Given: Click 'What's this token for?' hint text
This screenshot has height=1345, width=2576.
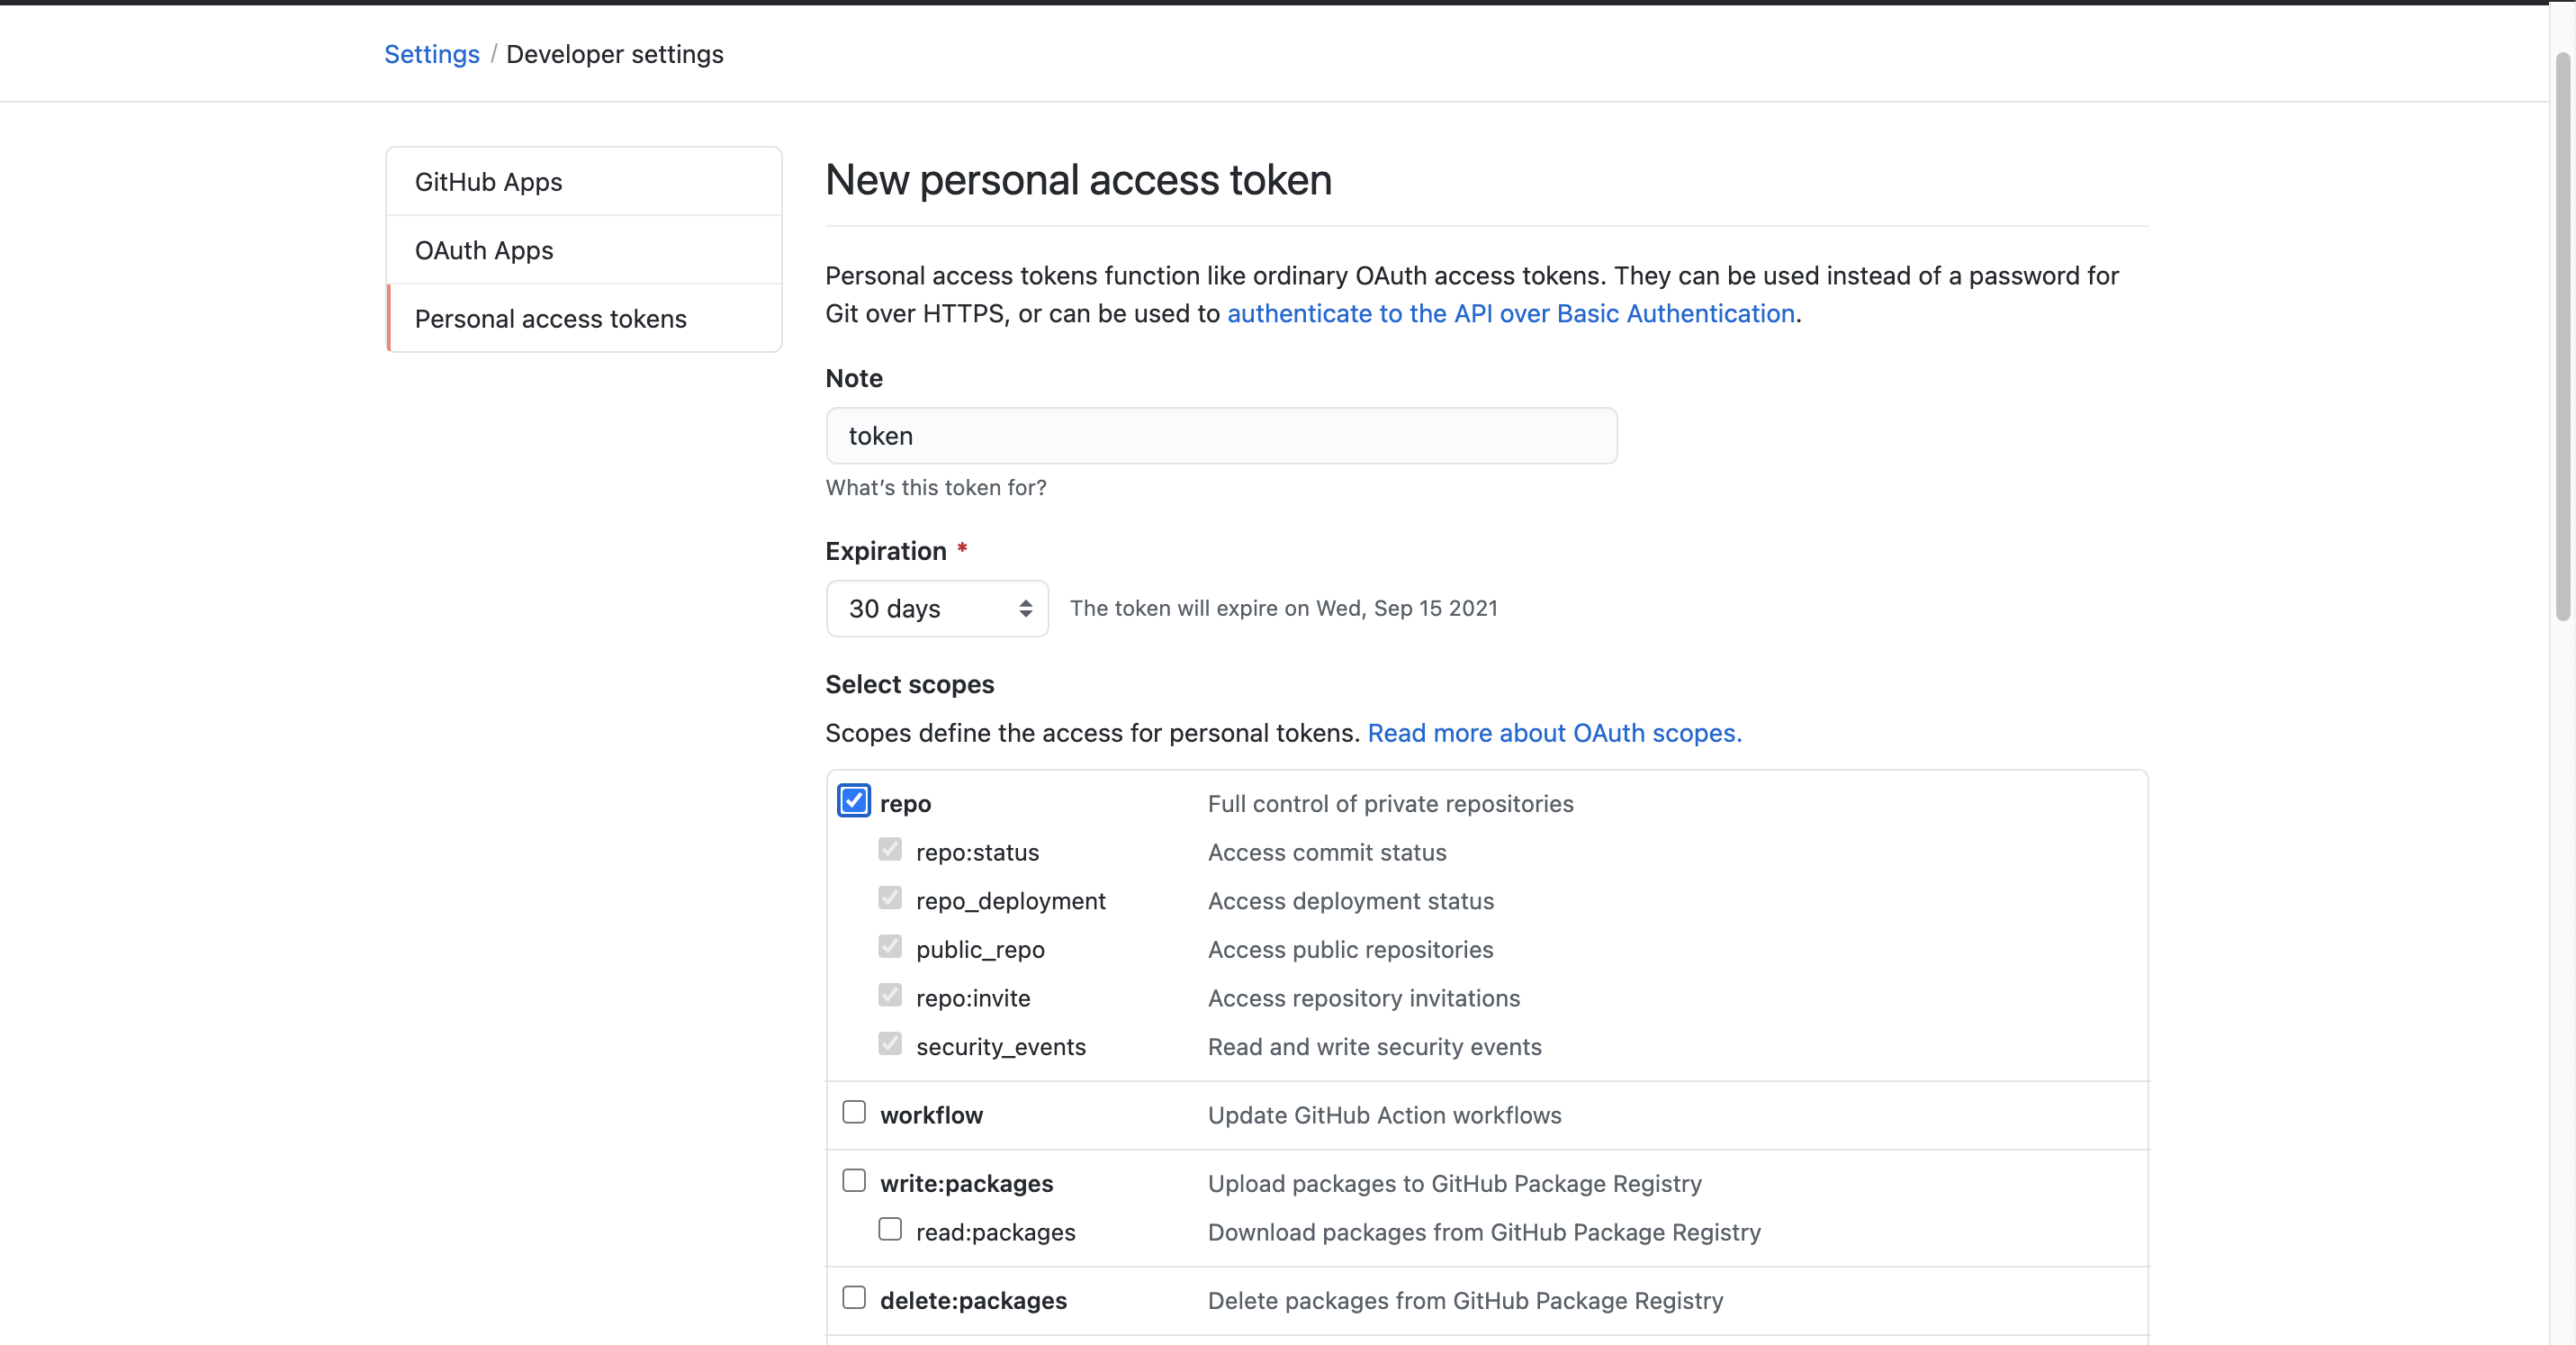Looking at the screenshot, I should click(x=936, y=487).
